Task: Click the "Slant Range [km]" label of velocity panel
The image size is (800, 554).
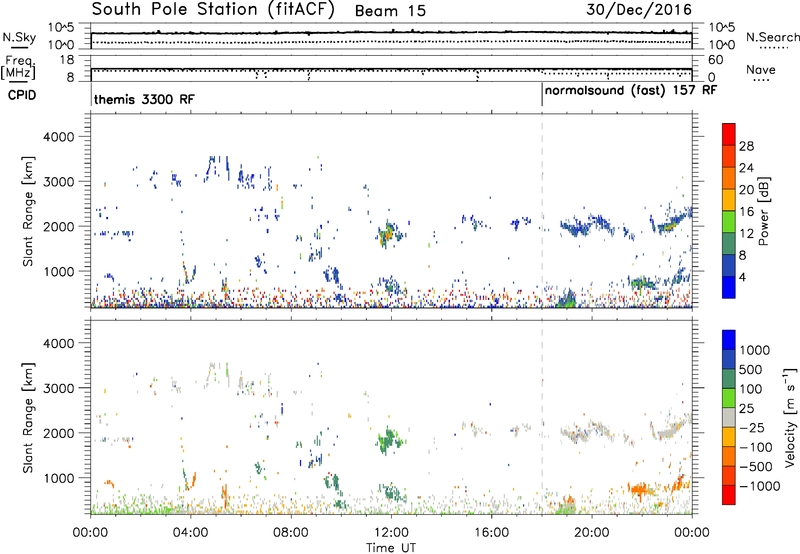Action: 28,418
